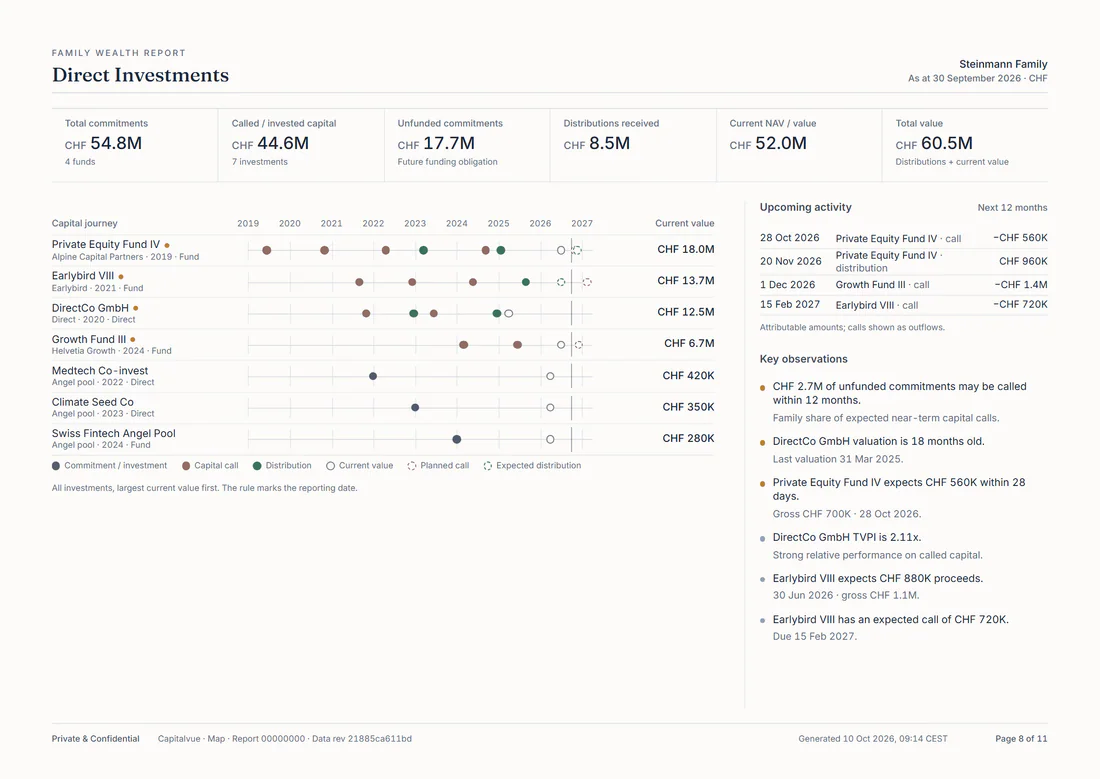
Task: Select Climate Seed Co's commitment dot
Action: click(415, 408)
